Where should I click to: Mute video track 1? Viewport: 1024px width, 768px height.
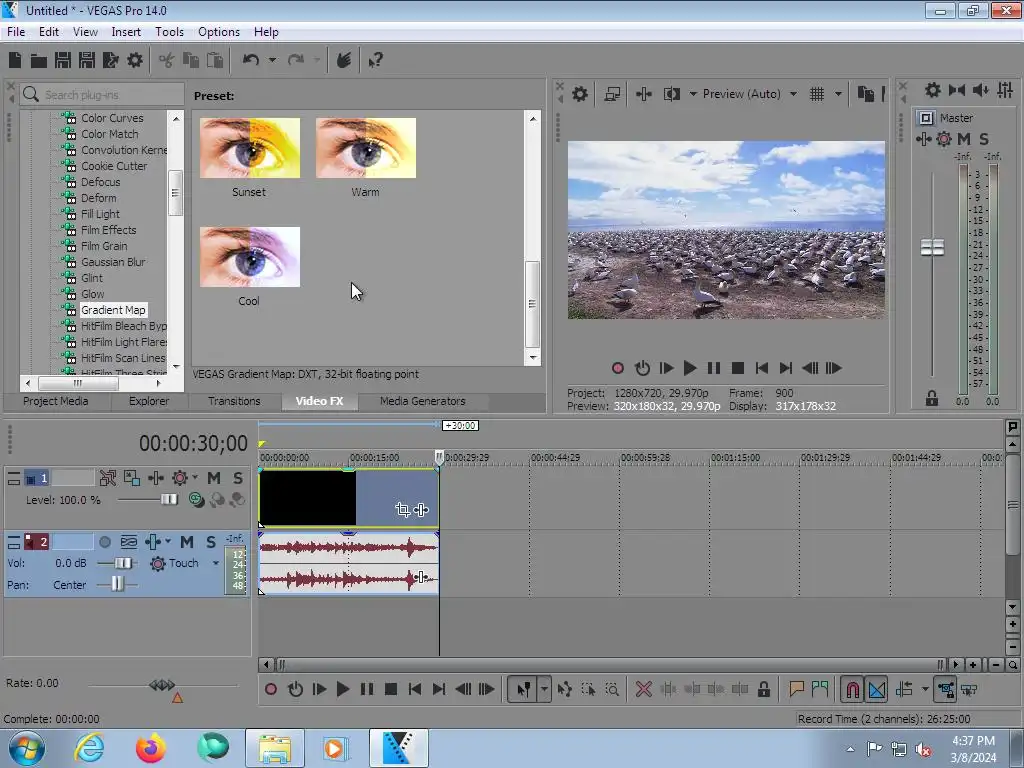tap(214, 478)
